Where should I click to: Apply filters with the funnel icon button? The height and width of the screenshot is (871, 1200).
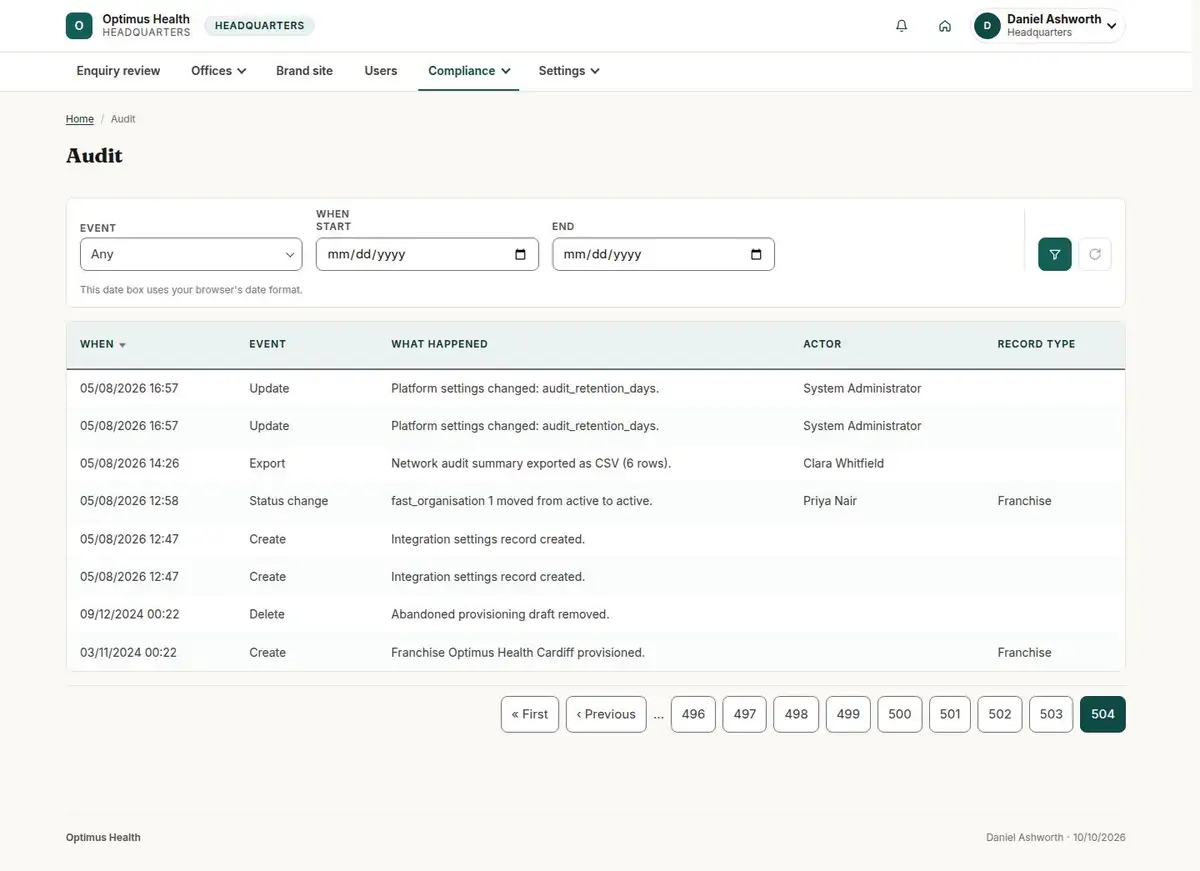tap(1055, 254)
